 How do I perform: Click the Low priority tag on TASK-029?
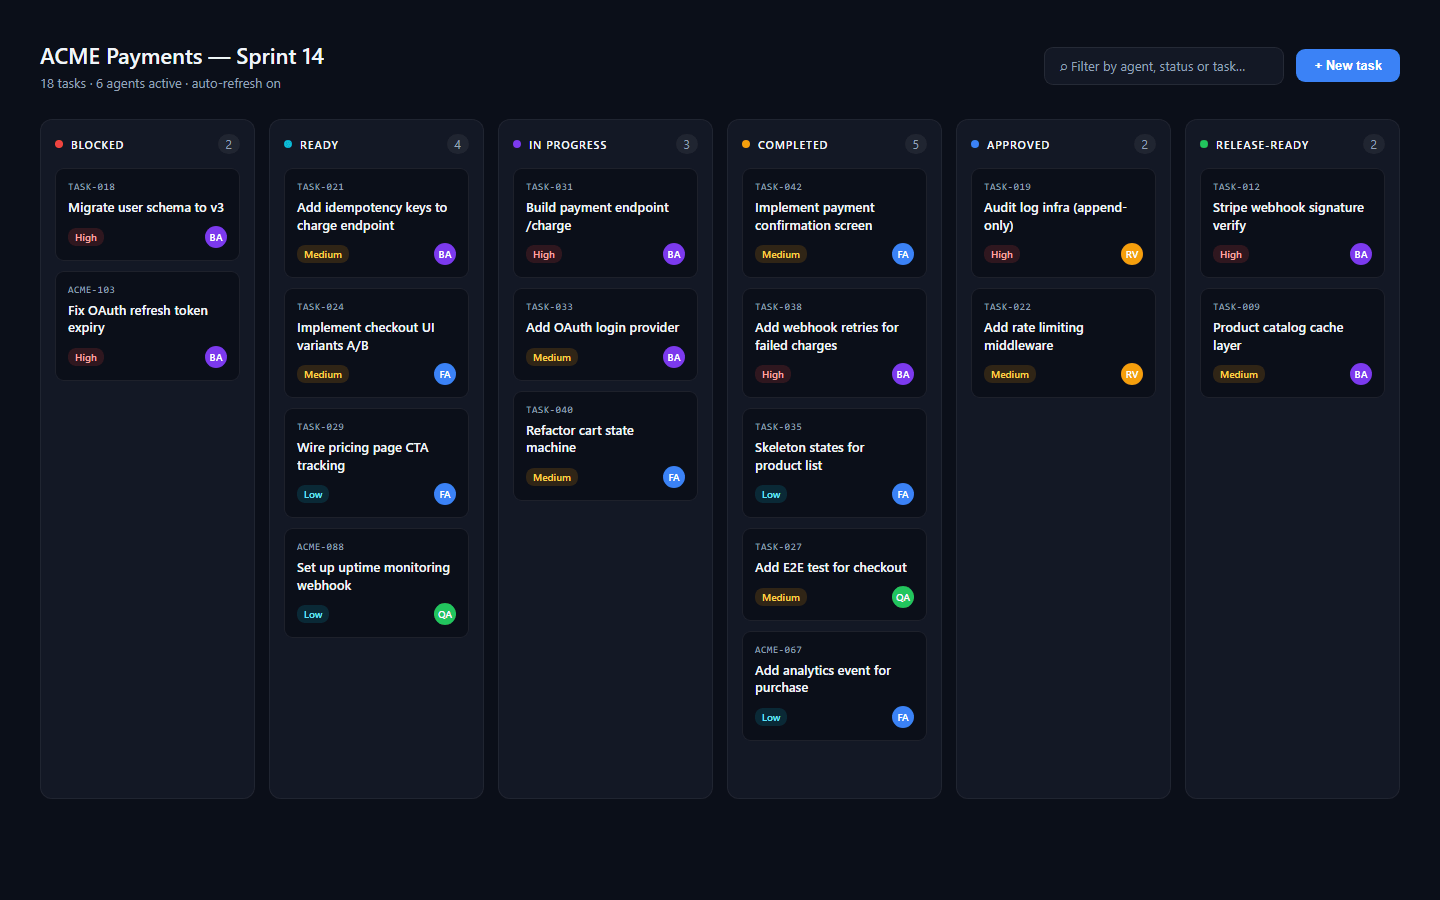pyautogui.click(x=313, y=494)
